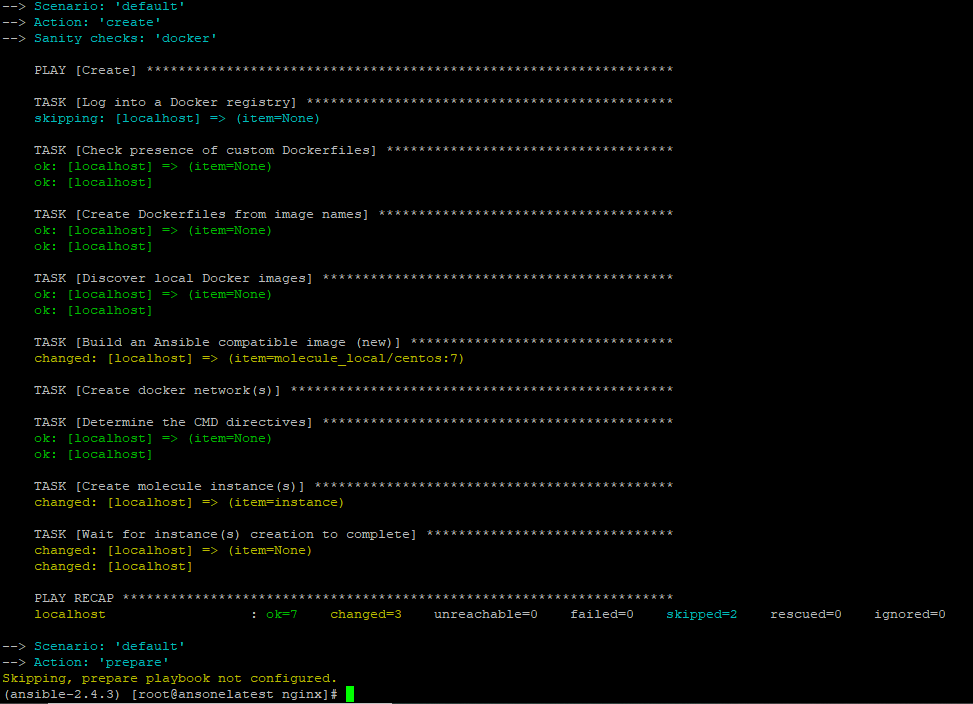Select the item=molecule_local/centos:7 changed line
This screenshot has height=704, width=973.
tap(250, 357)
